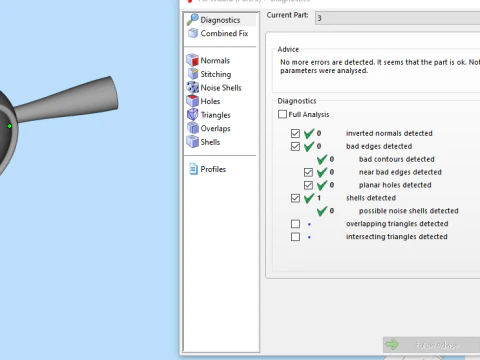Click the green Follow Advice arrow icon

pyautogui.click(x=392, y=344)
